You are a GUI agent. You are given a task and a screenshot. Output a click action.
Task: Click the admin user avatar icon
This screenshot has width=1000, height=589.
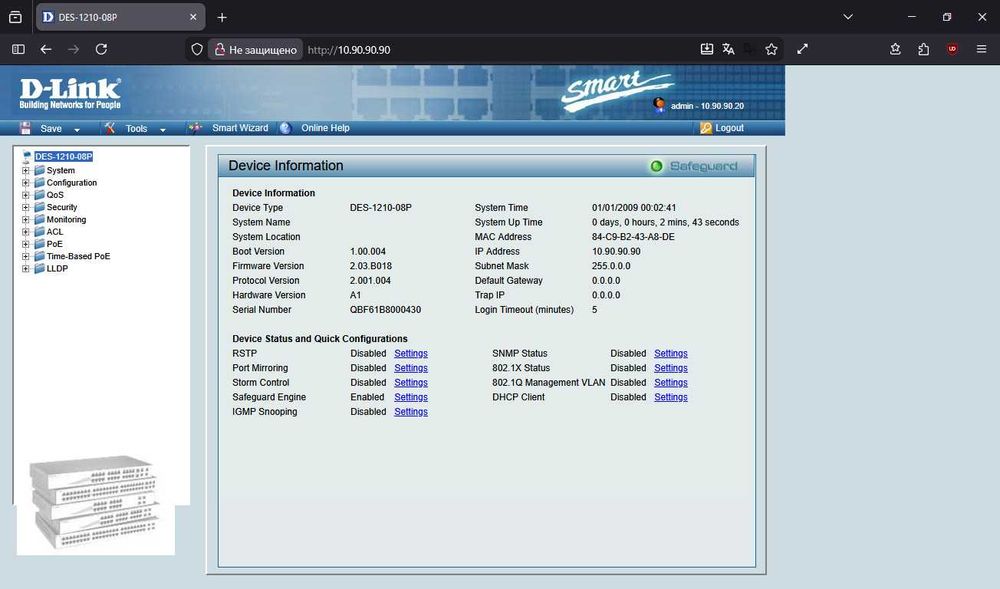pos(659,105)
